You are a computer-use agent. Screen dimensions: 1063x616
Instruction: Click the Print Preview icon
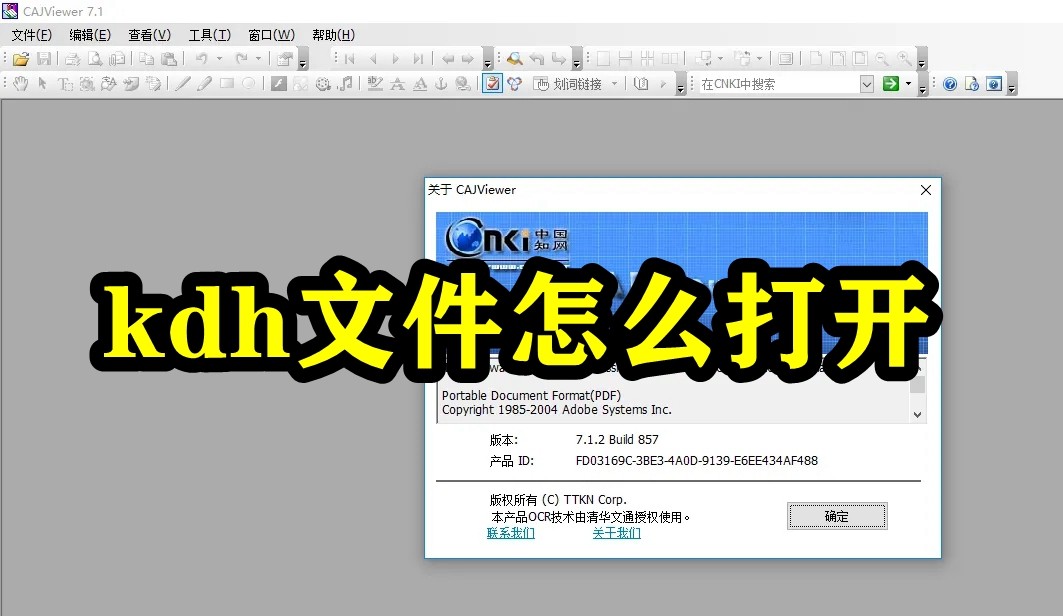95,59
